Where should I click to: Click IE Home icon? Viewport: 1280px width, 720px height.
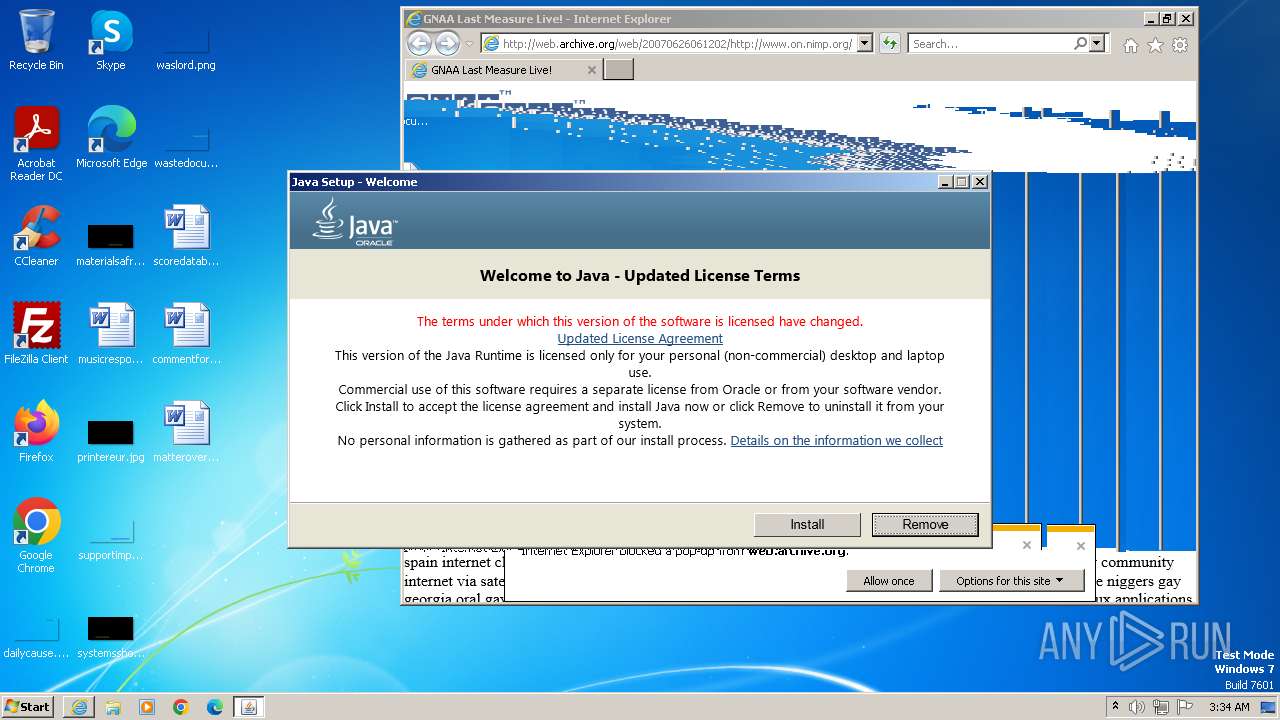pos(1131,45)
